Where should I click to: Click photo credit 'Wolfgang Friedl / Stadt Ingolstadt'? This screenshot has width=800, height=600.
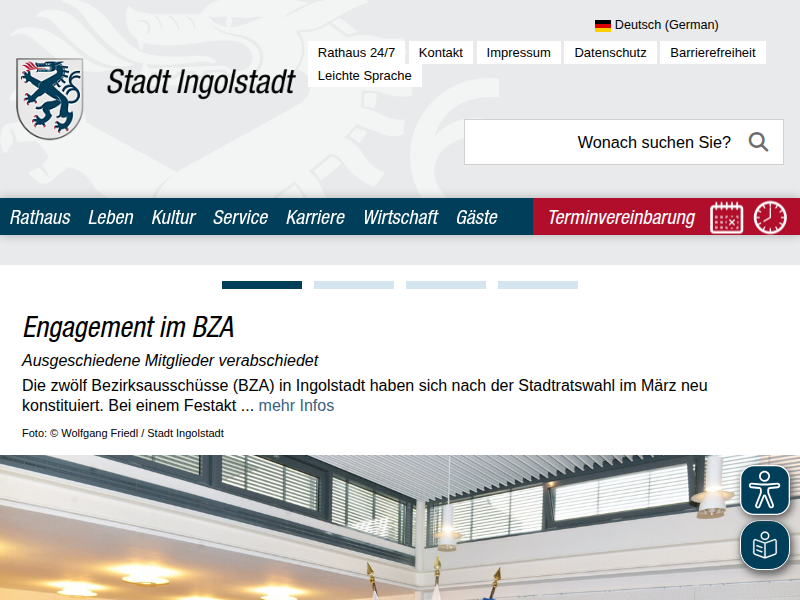pyautogui.click(x=142, y=434)
